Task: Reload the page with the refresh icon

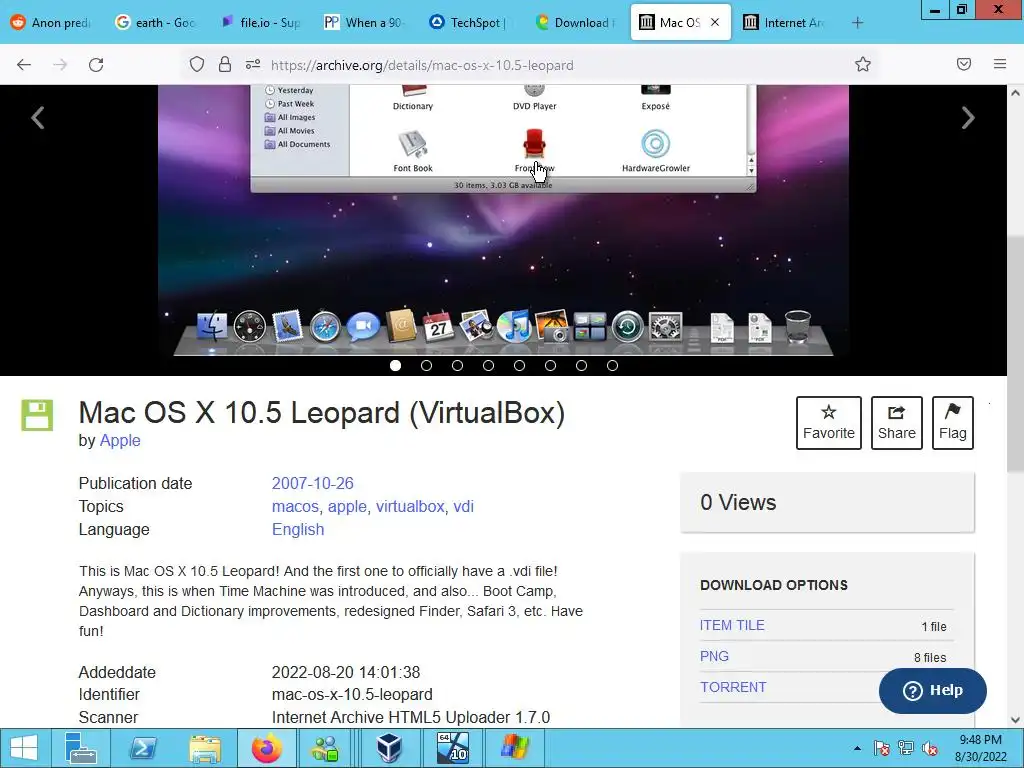Action: point(96,65)
